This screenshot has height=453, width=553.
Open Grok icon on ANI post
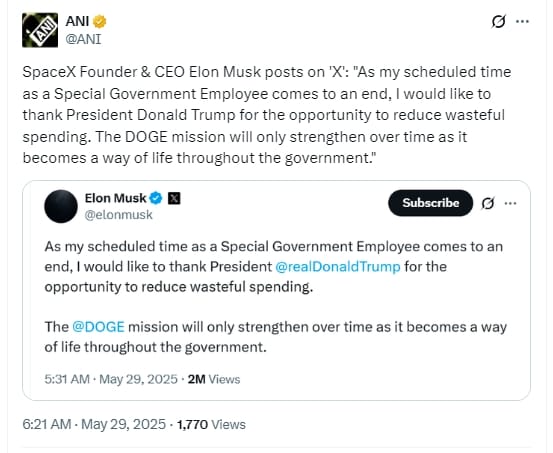tap(499, 22)
